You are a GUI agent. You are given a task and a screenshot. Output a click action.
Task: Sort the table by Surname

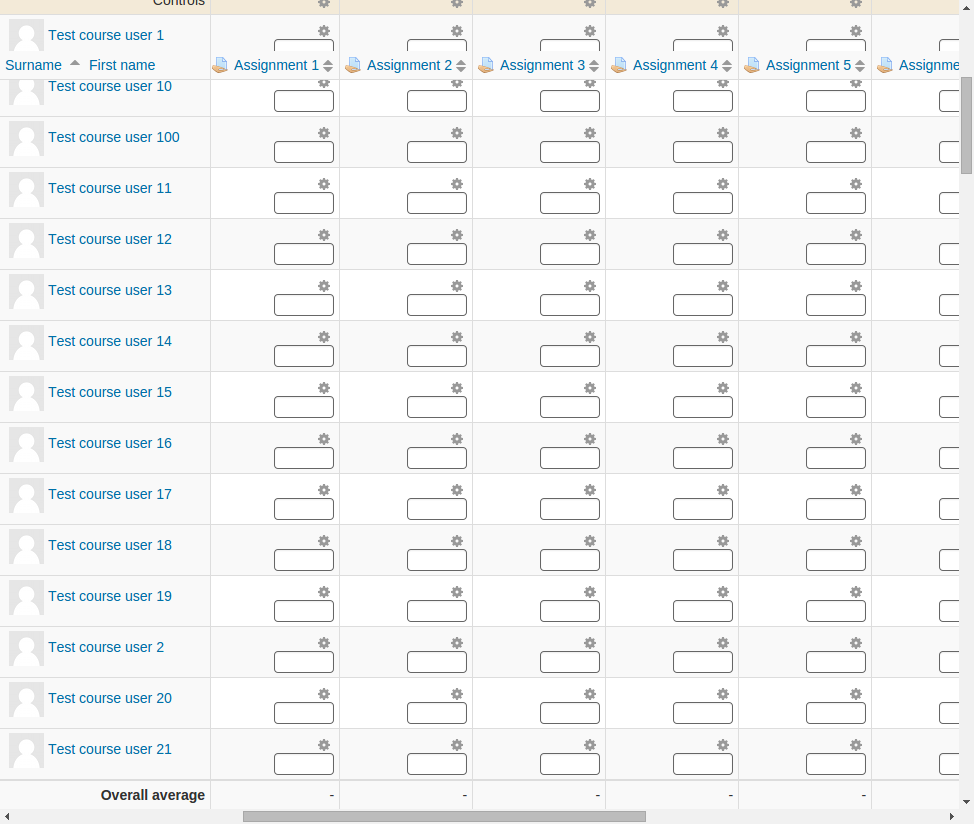coord(34,65)
